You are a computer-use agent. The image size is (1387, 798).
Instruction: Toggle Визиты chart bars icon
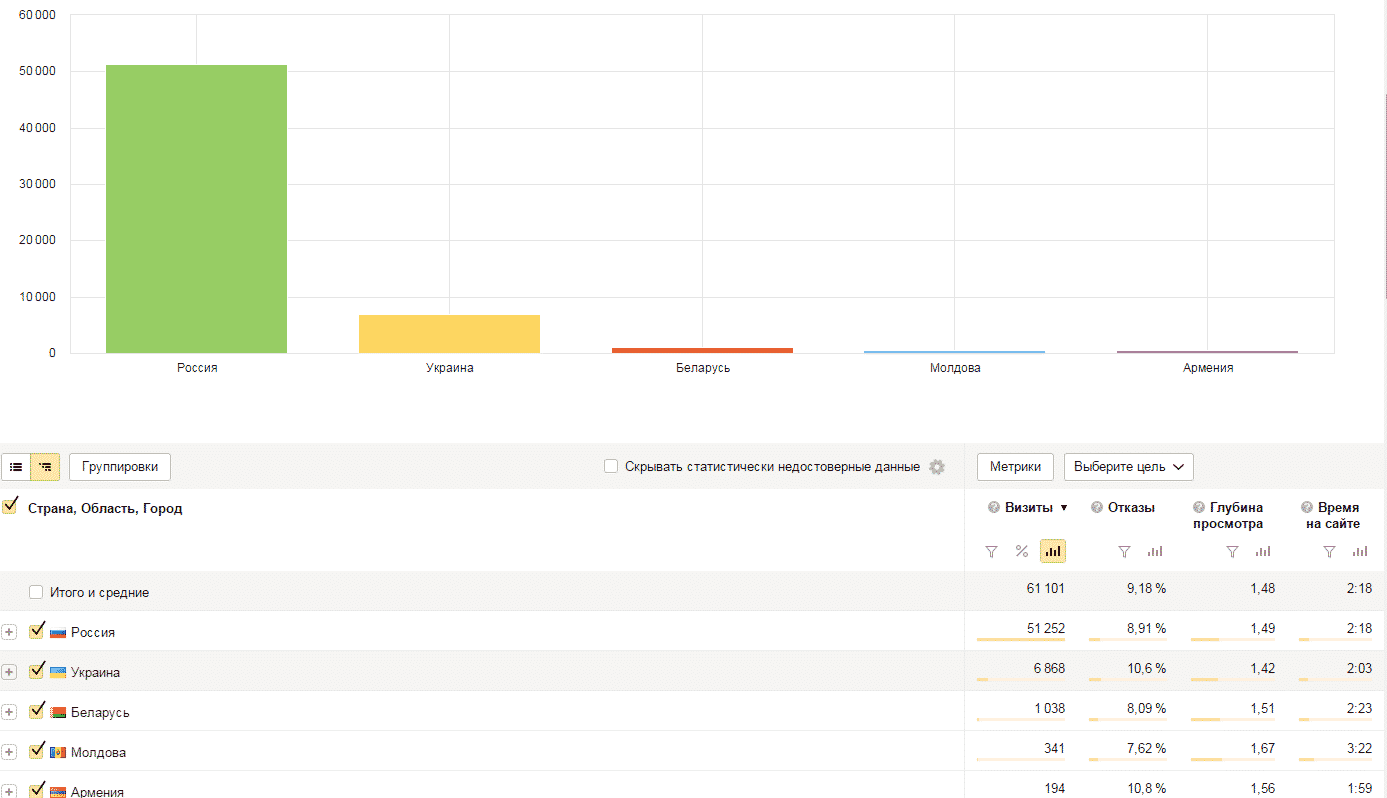click(1053, 551)
